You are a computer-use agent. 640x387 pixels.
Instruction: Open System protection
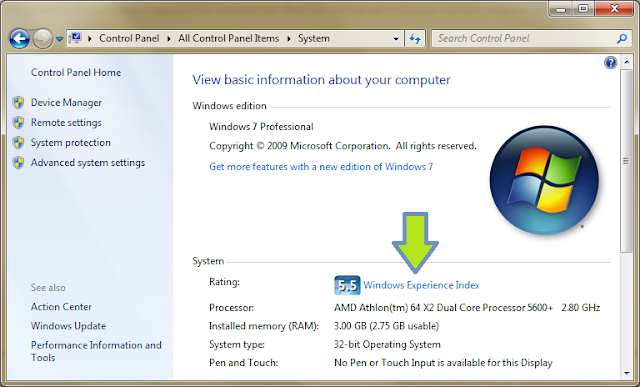[71, 142]
